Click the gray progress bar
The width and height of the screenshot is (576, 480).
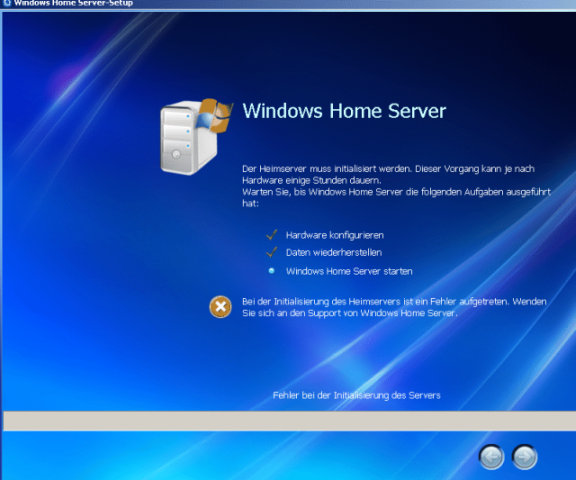tap(289, 421)
